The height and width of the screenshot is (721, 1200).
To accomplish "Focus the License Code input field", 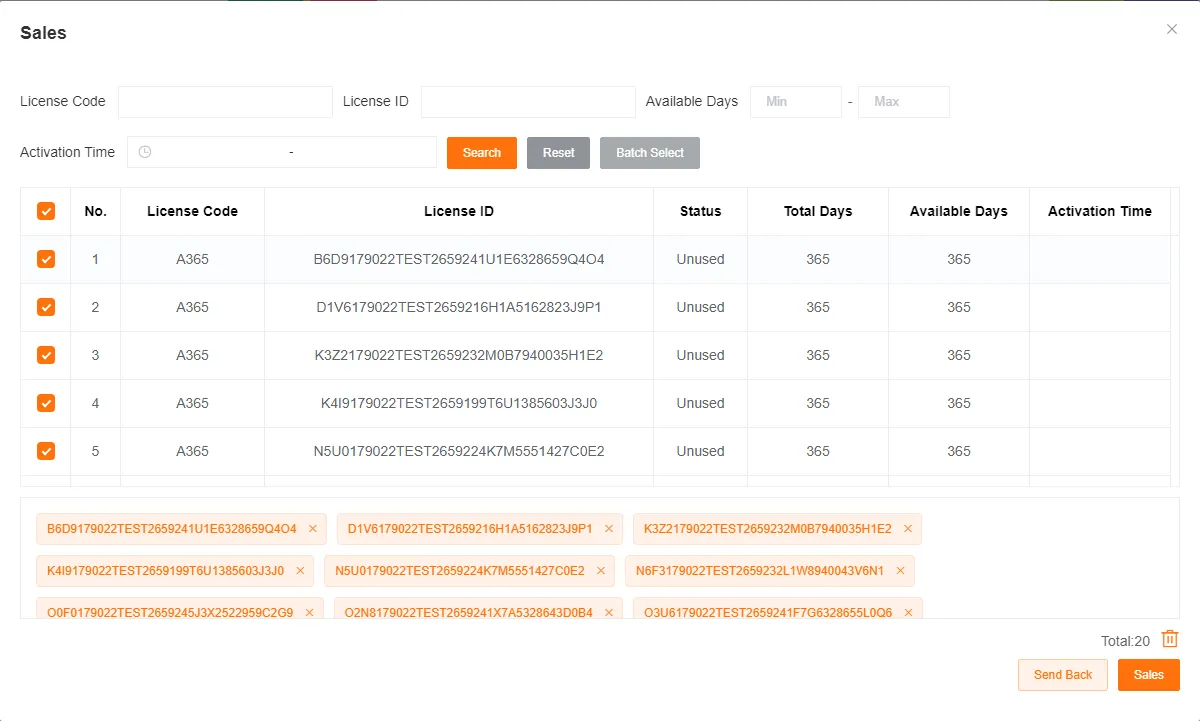I will tap(225, 102).
